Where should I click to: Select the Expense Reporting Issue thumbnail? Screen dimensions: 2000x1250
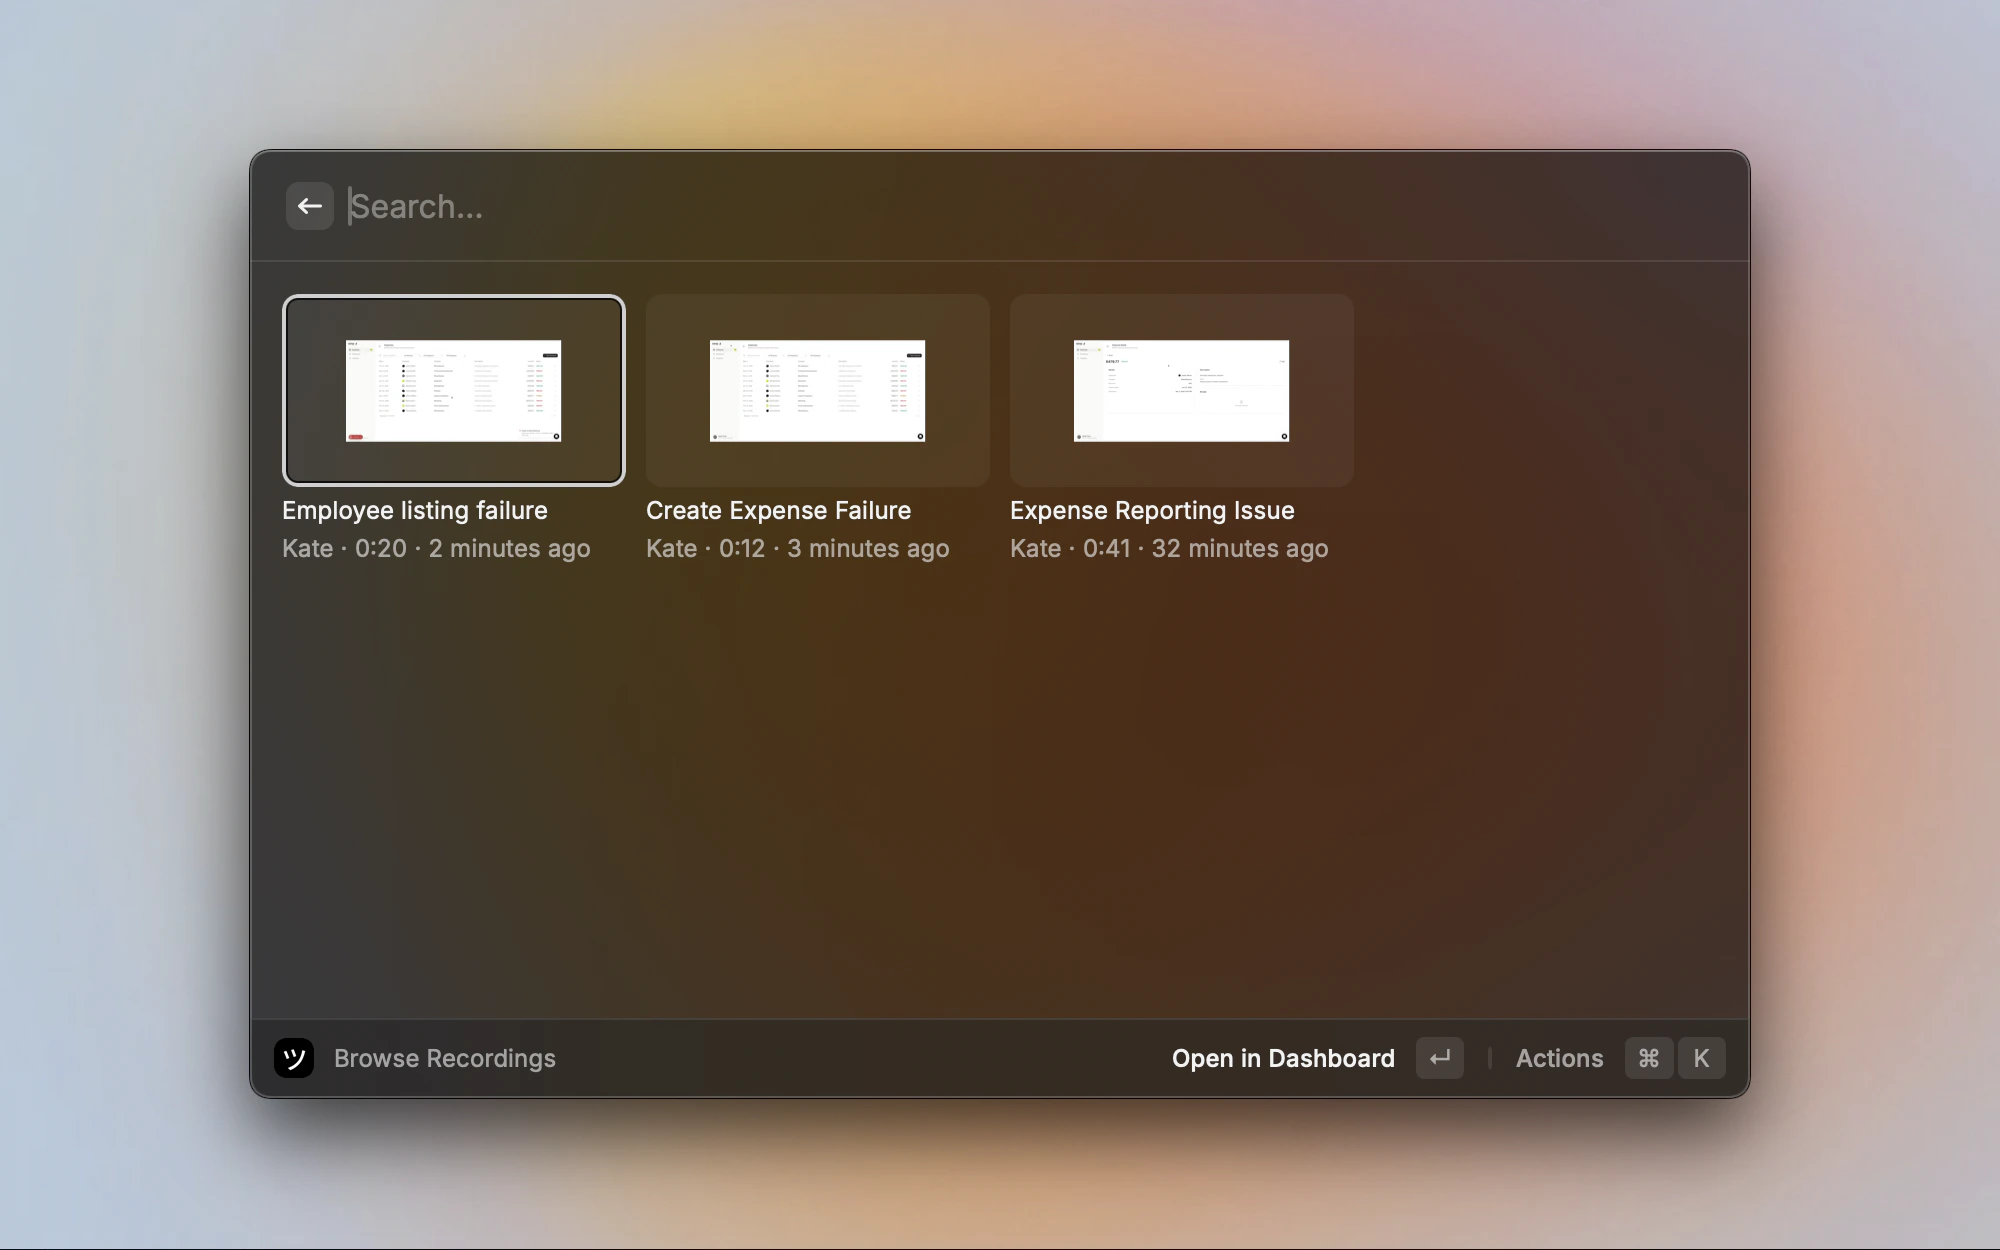point(1181,390)
